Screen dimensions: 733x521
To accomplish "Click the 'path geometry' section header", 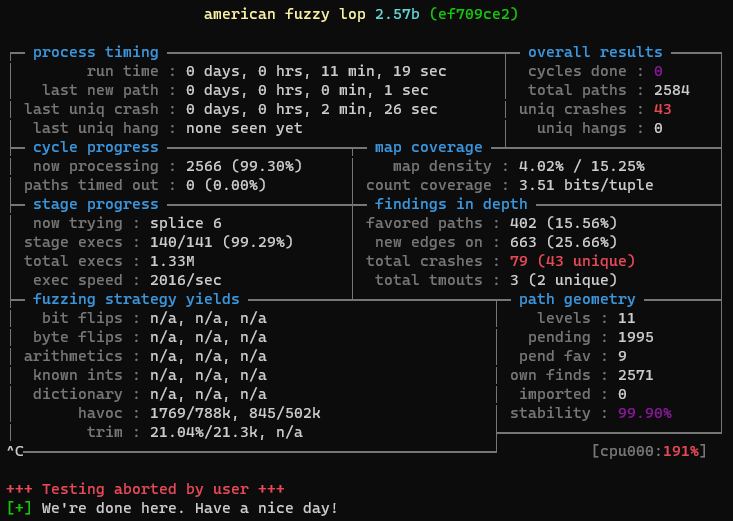I will point(577,299).
